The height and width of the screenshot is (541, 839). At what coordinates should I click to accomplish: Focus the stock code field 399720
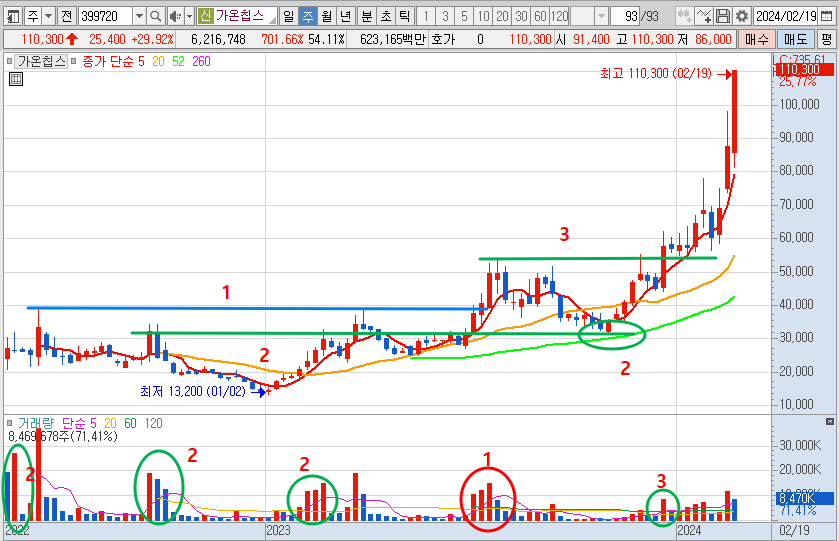pyautogui.click(x=105, y=17)
